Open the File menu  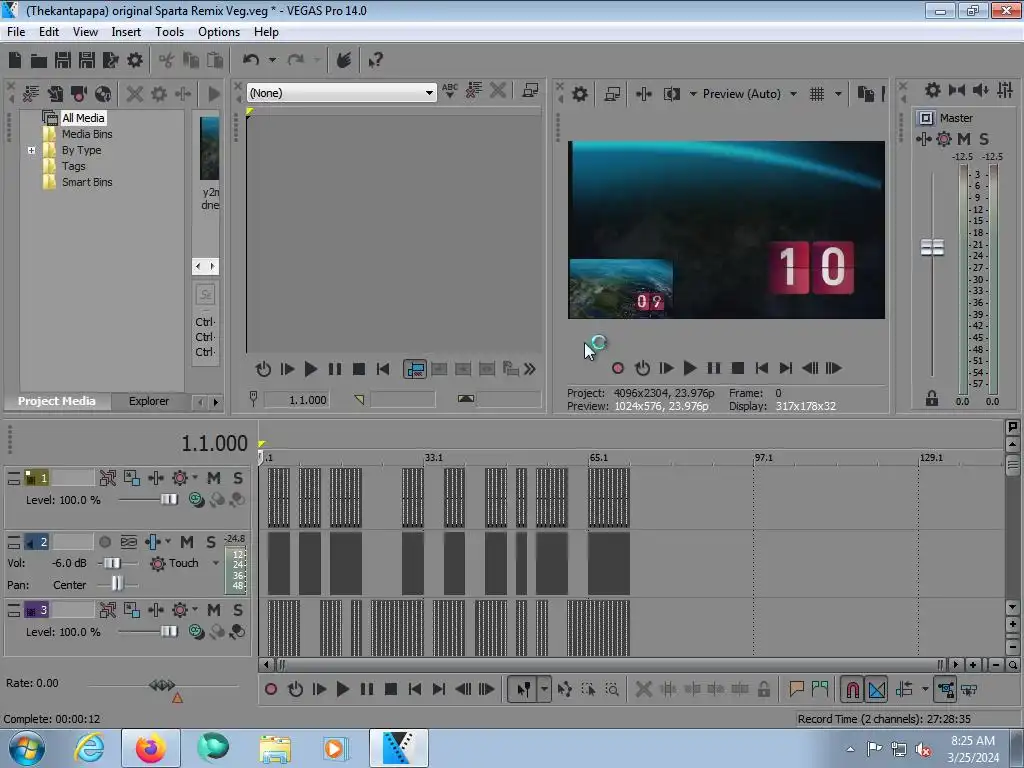[x=16, y=31]
